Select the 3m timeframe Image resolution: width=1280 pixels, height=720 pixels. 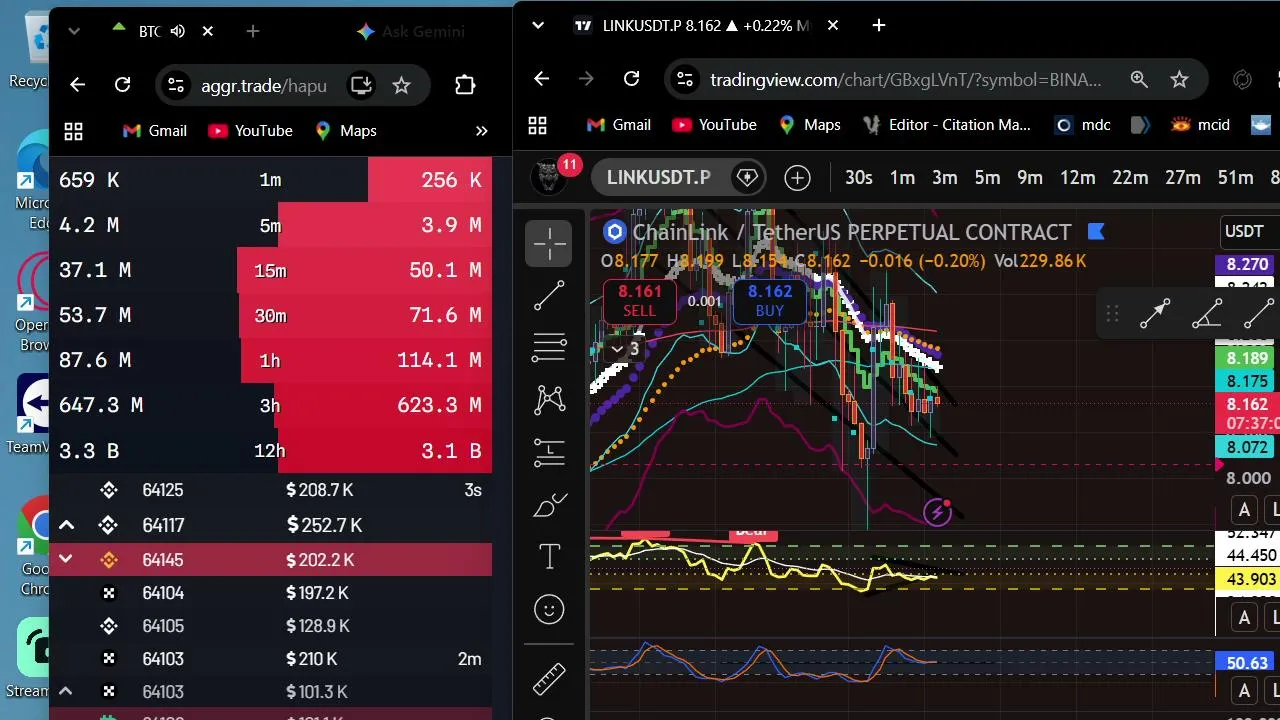pos(945,178)
